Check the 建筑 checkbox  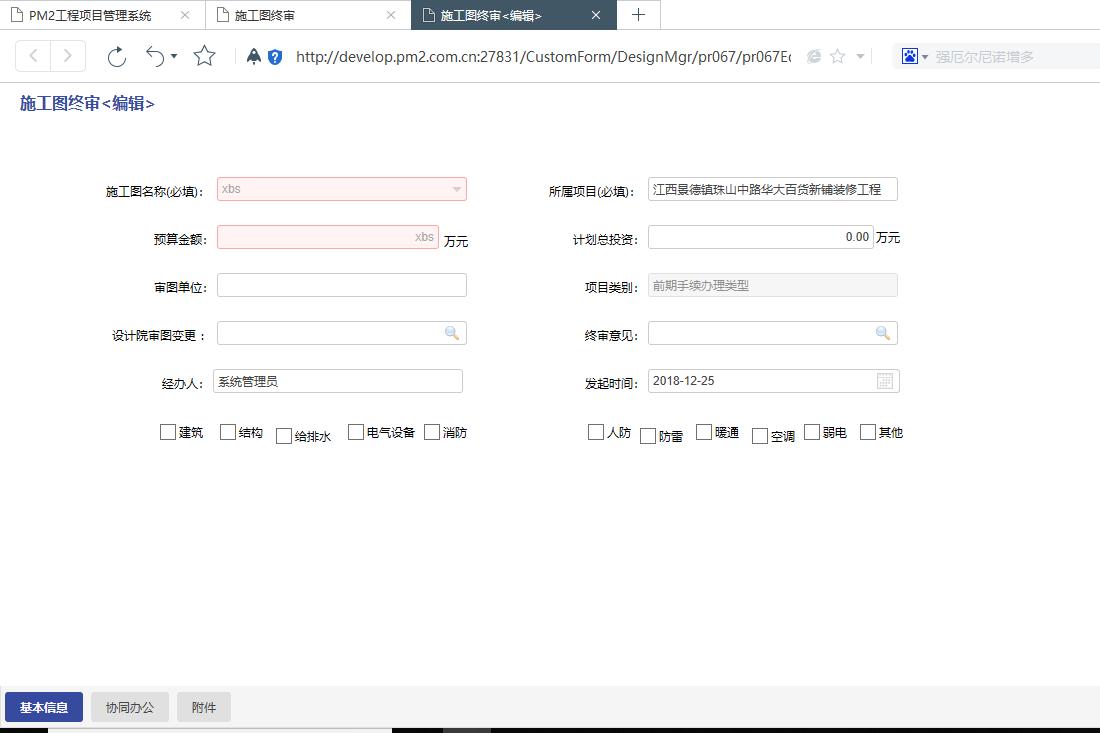point(168,432)
